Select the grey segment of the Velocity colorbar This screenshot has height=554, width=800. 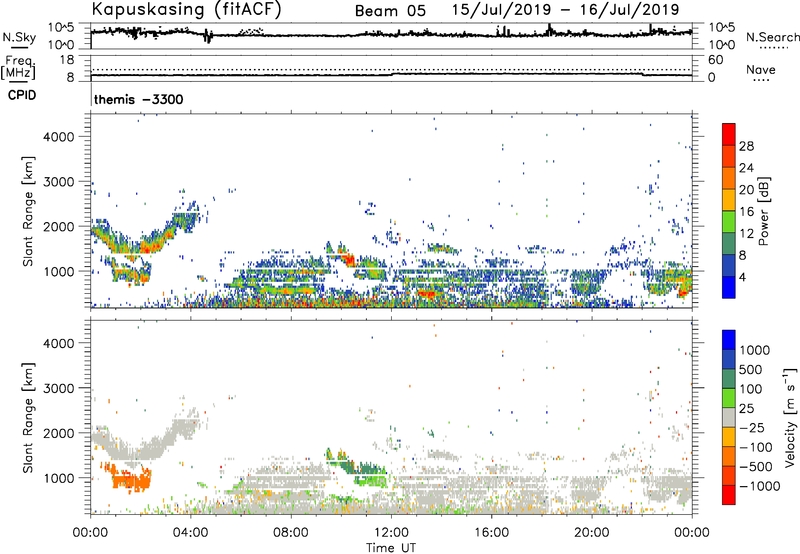tap(729, 418)
